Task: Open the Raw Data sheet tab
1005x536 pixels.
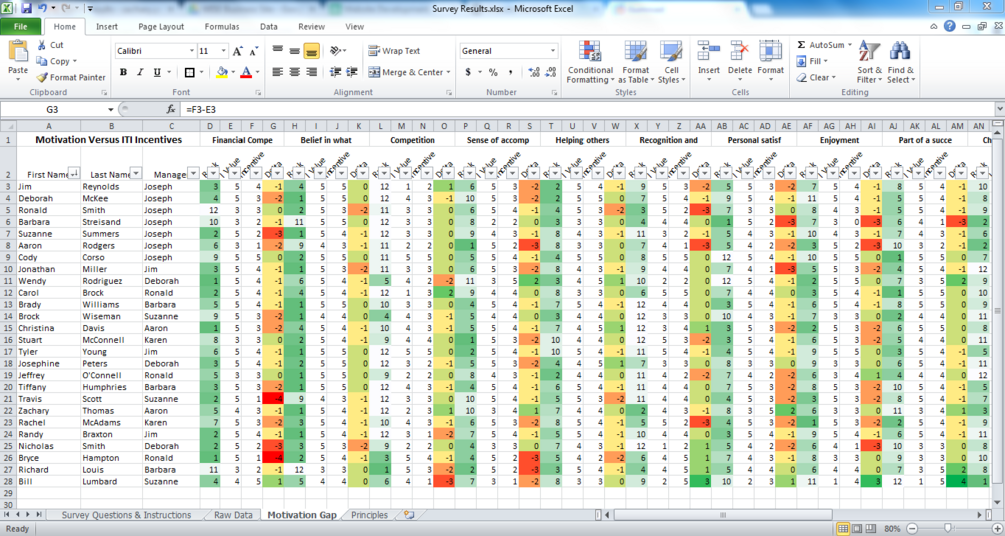Action: click(x=233, y=515)
